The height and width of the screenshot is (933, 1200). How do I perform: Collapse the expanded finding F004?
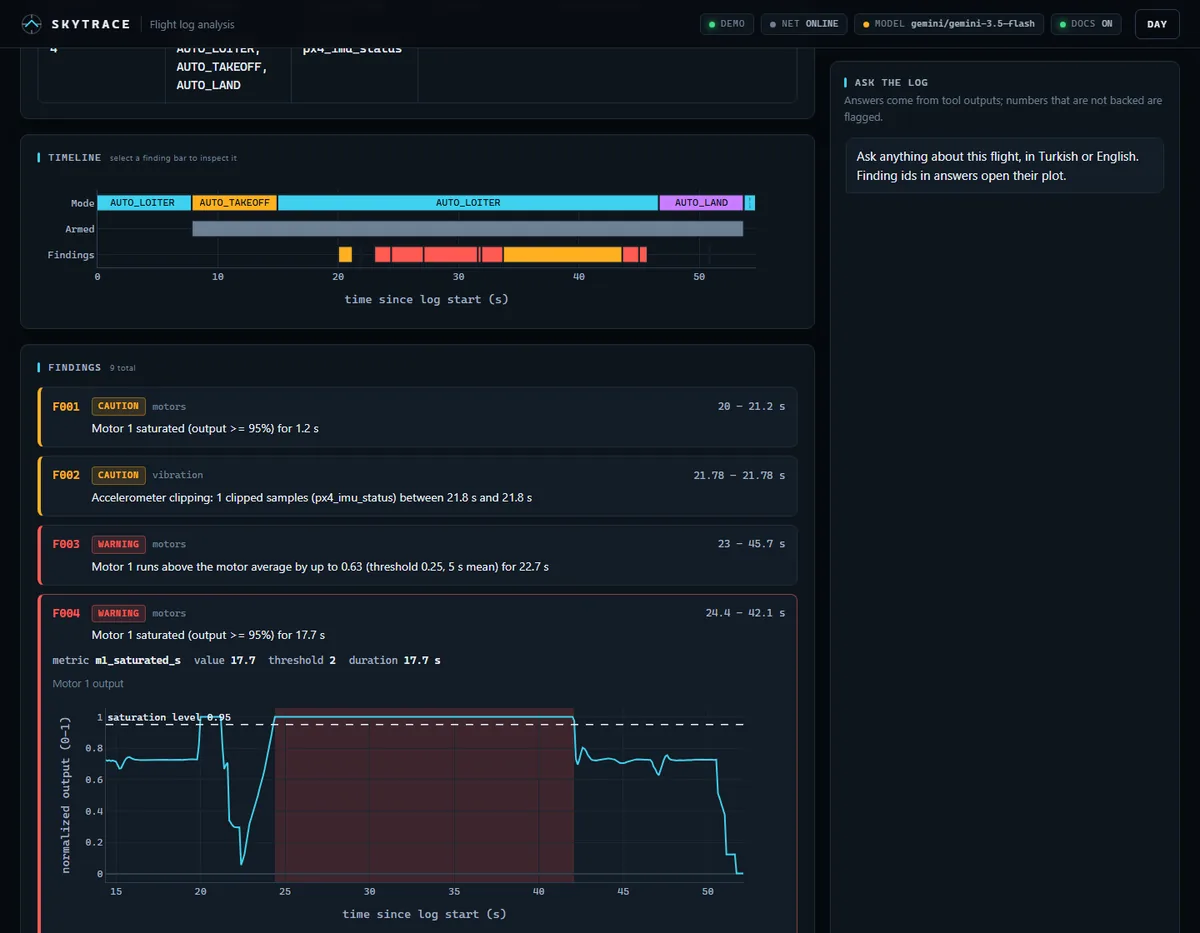(418, 622)
